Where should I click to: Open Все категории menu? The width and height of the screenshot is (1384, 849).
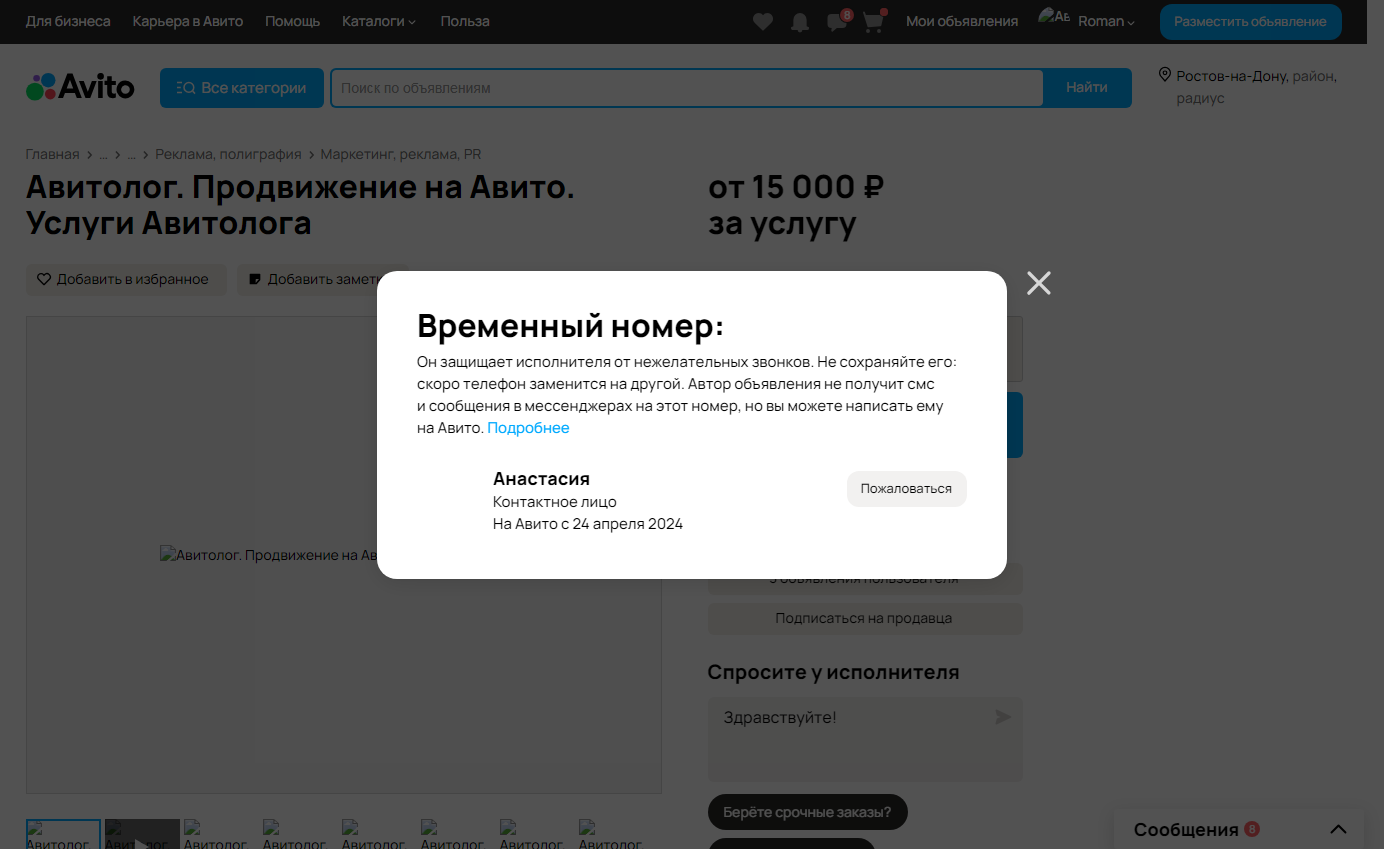[x=242, y=88]
